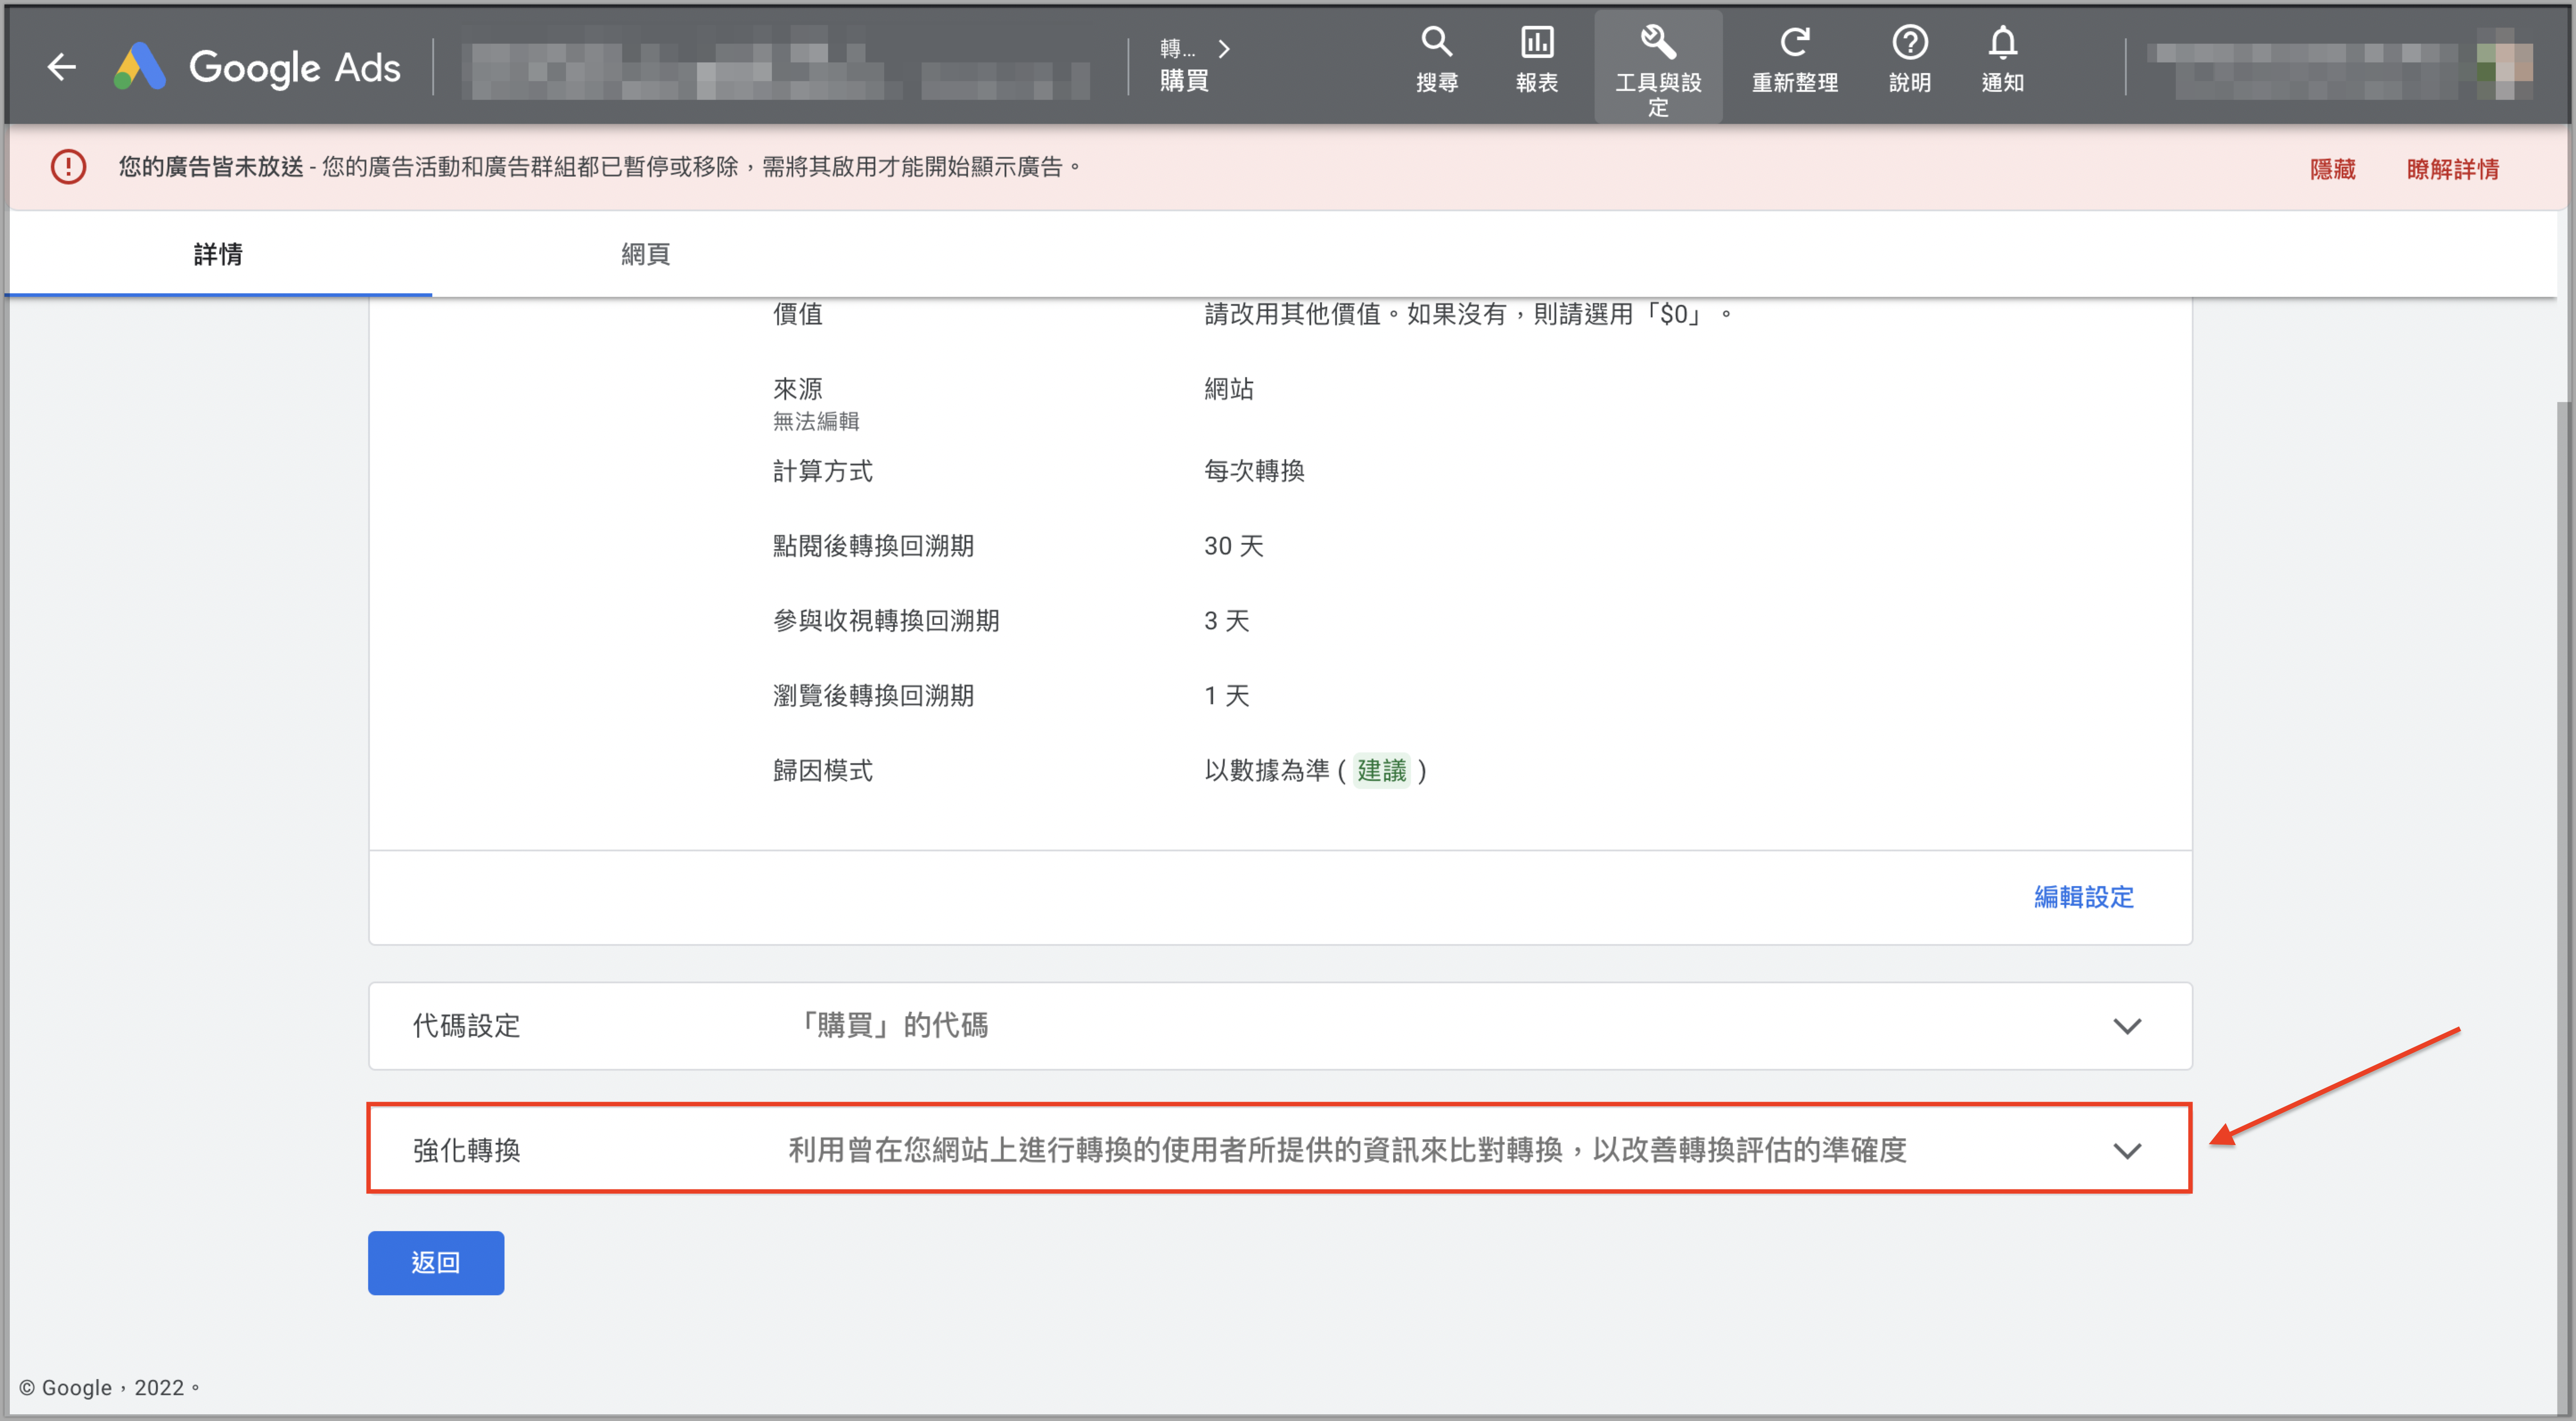Go back using the header arrow
Screen dimensions: 2576x1421
tap(62, 67)
